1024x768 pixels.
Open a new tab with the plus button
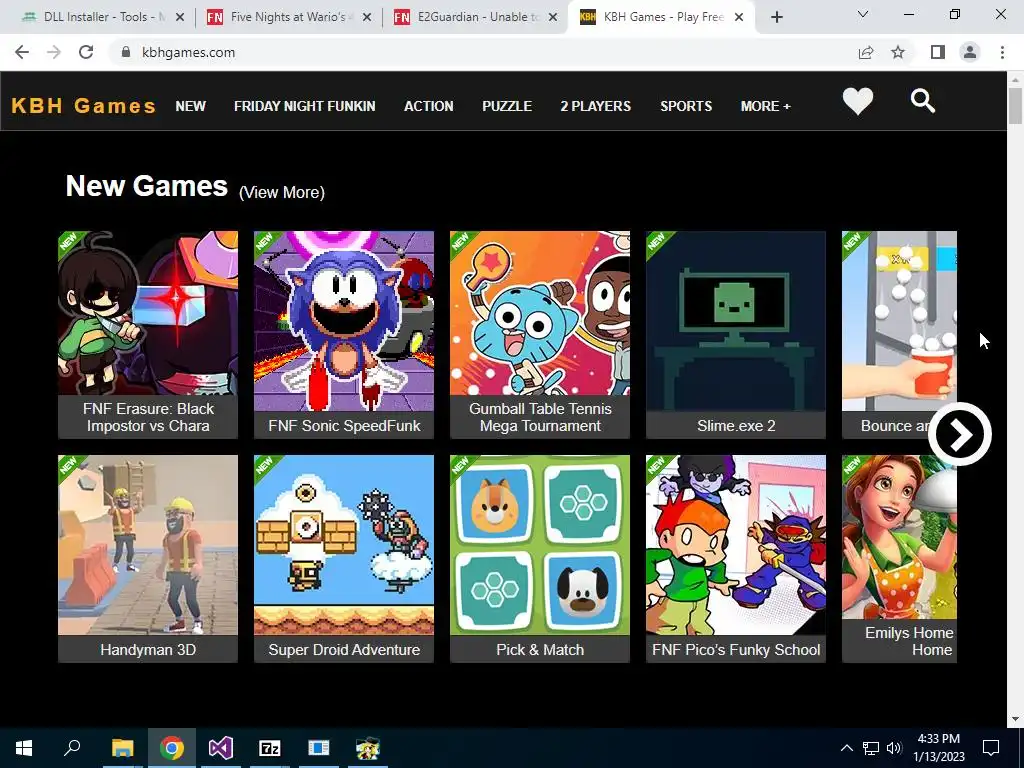point(776,17)
